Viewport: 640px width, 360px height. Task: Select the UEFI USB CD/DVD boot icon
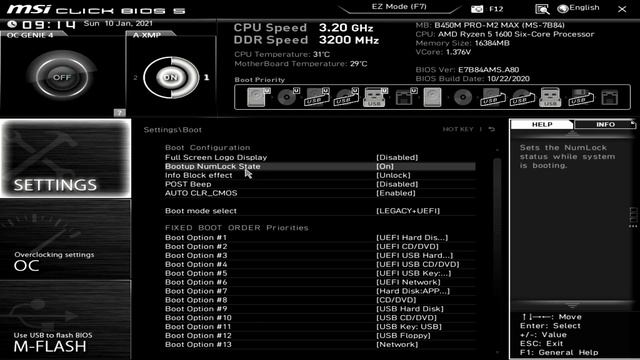(x=346, y=97)
